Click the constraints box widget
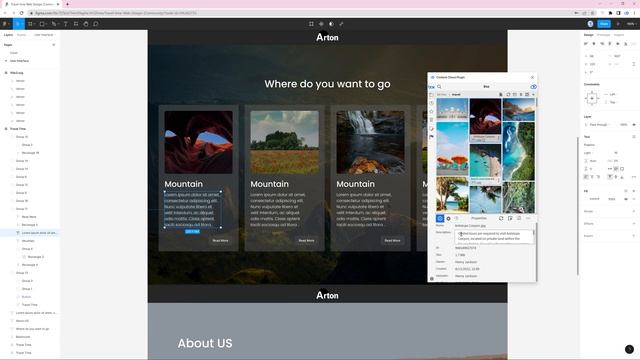Viewport: 640px width, 360px height. (592, 98)
